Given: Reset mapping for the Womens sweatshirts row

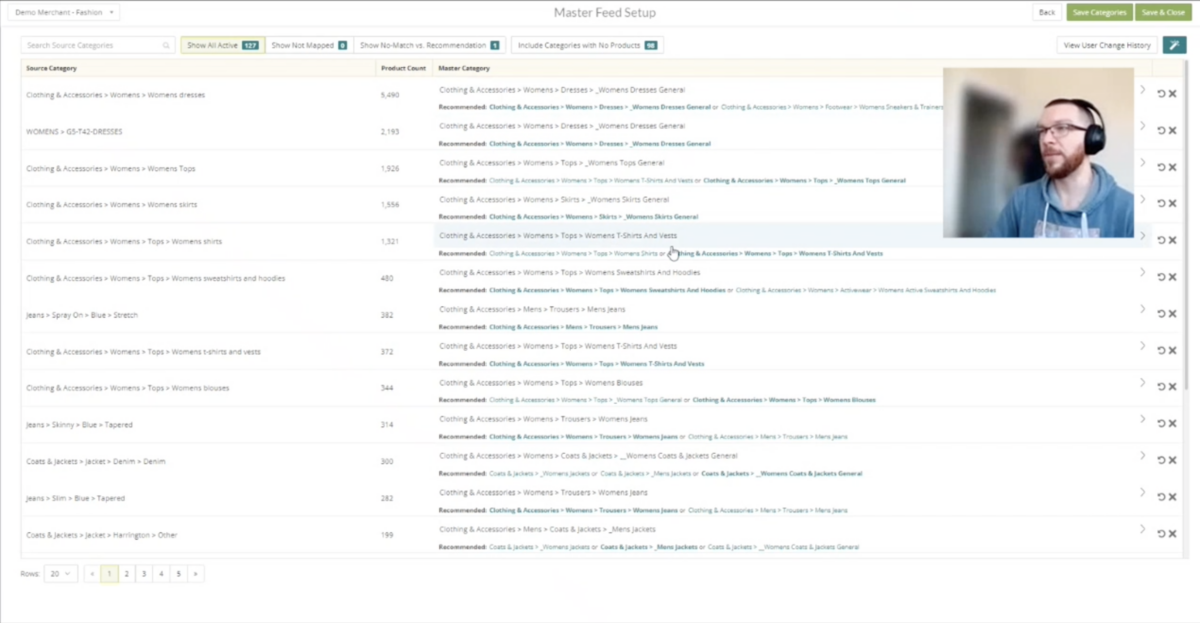Looking at the screenshot, I should (x=1159, y=276).
